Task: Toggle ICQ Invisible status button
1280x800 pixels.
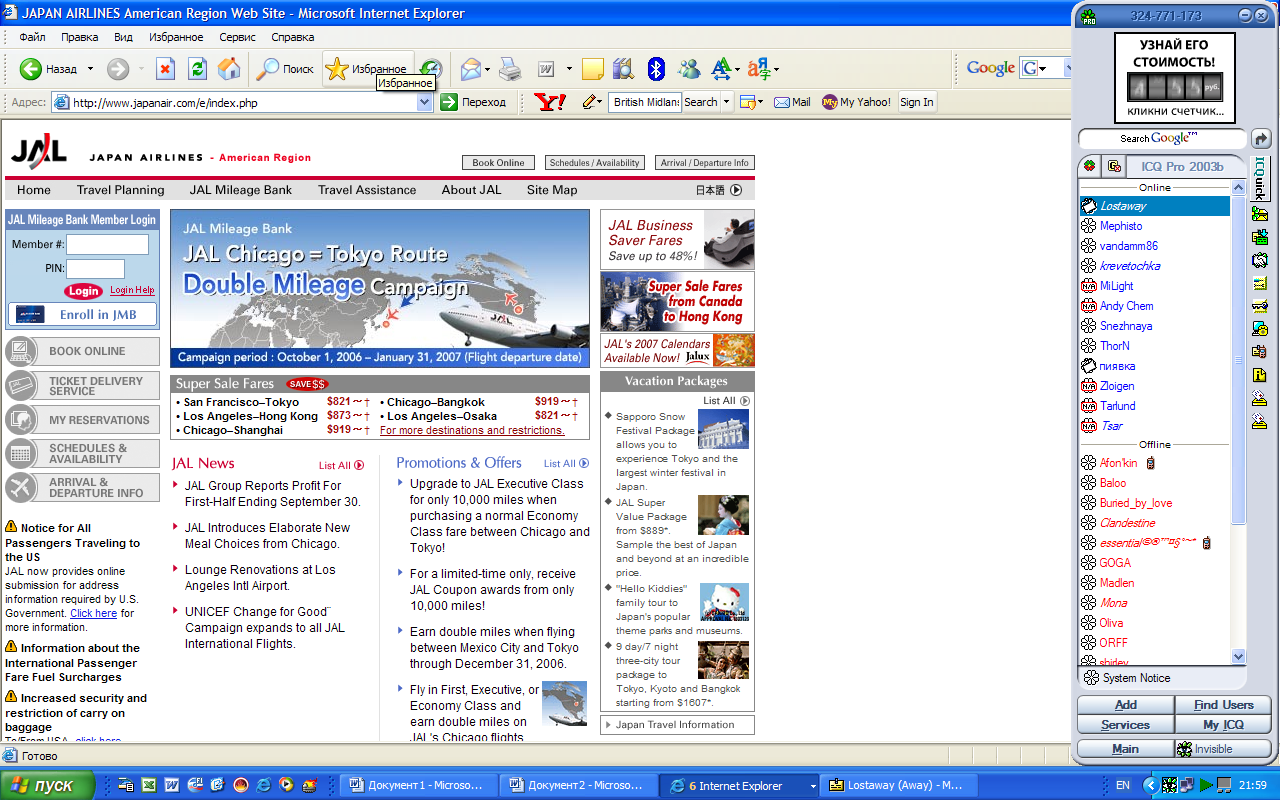Action: (1223, 749)
